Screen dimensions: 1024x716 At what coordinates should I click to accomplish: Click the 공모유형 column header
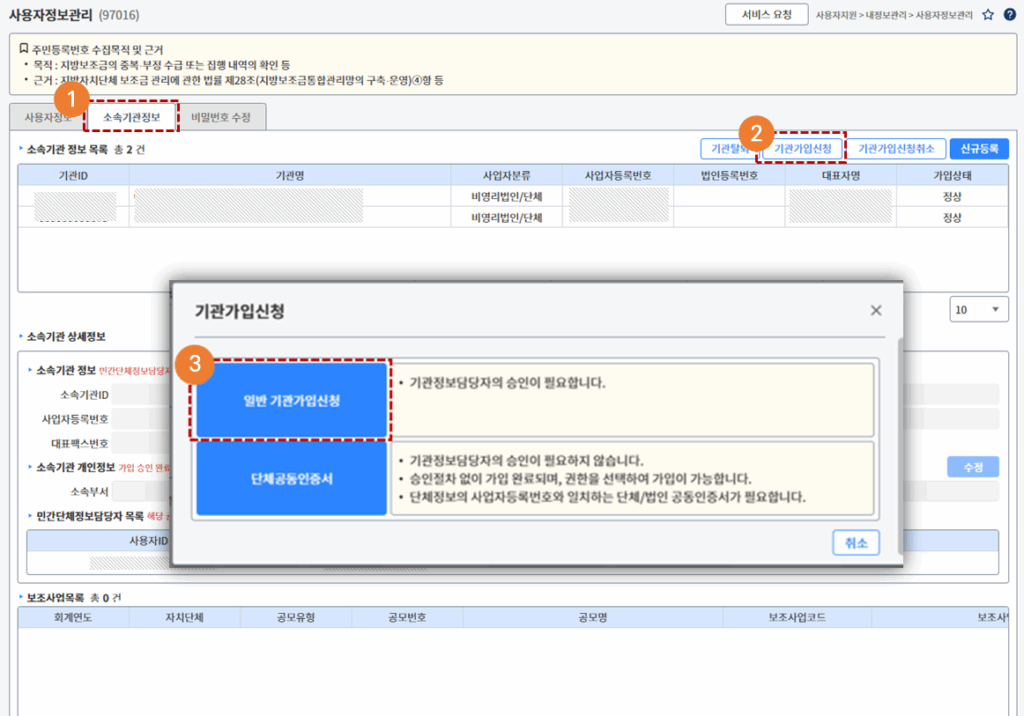point(296,617)
